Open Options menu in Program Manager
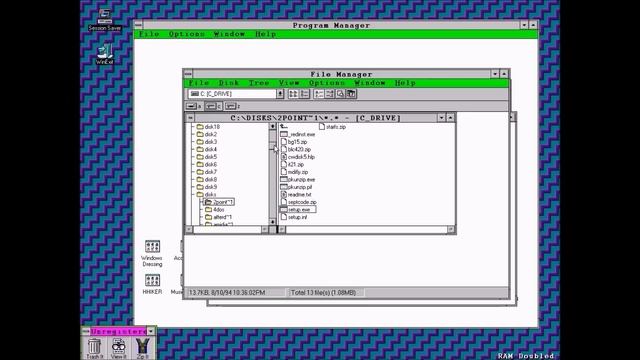Viewport: 640px width, 360px height. 187,34
